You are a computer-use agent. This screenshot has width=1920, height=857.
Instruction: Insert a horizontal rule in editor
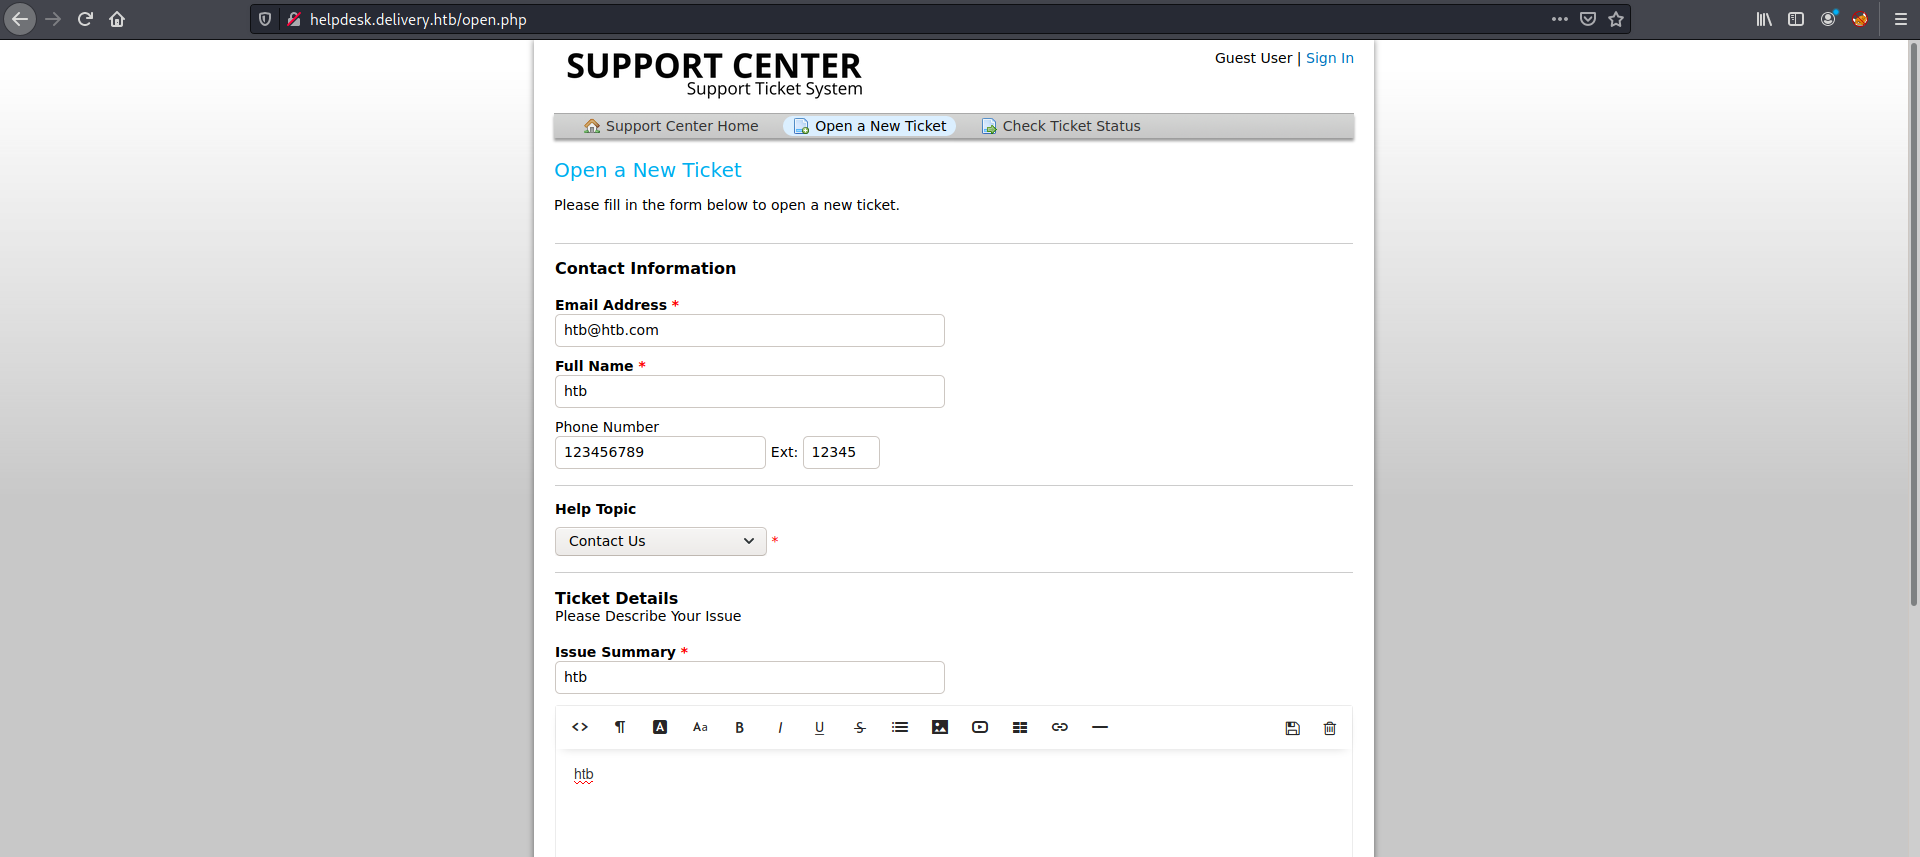tap(1100, 727)
